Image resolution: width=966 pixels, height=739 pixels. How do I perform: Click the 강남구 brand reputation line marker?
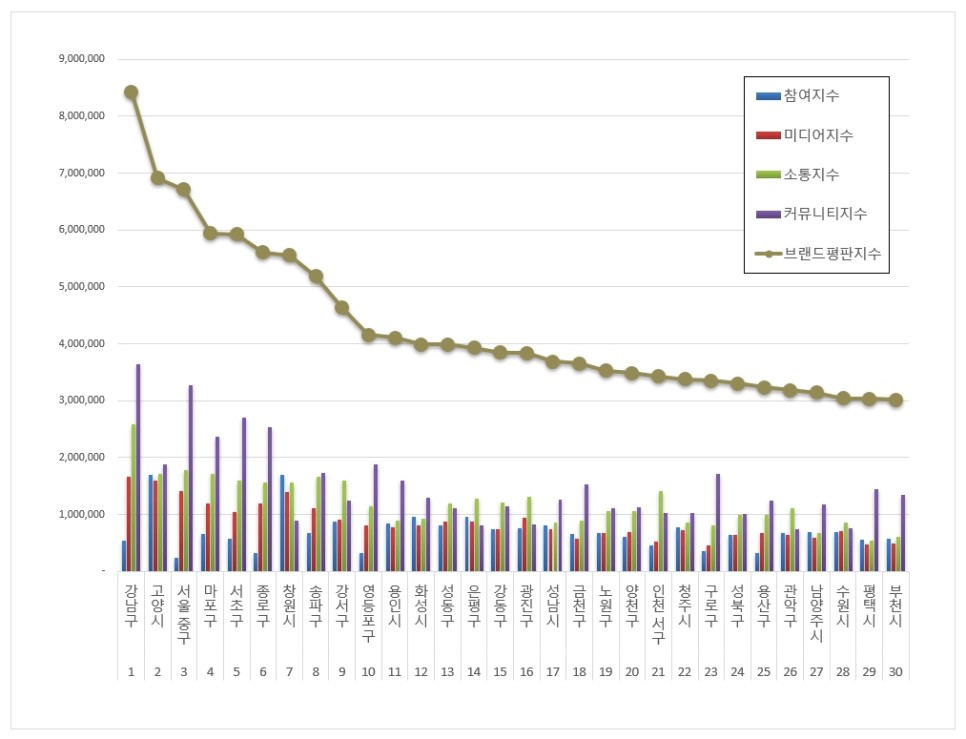pyautogui.click(x=131, y=92)
